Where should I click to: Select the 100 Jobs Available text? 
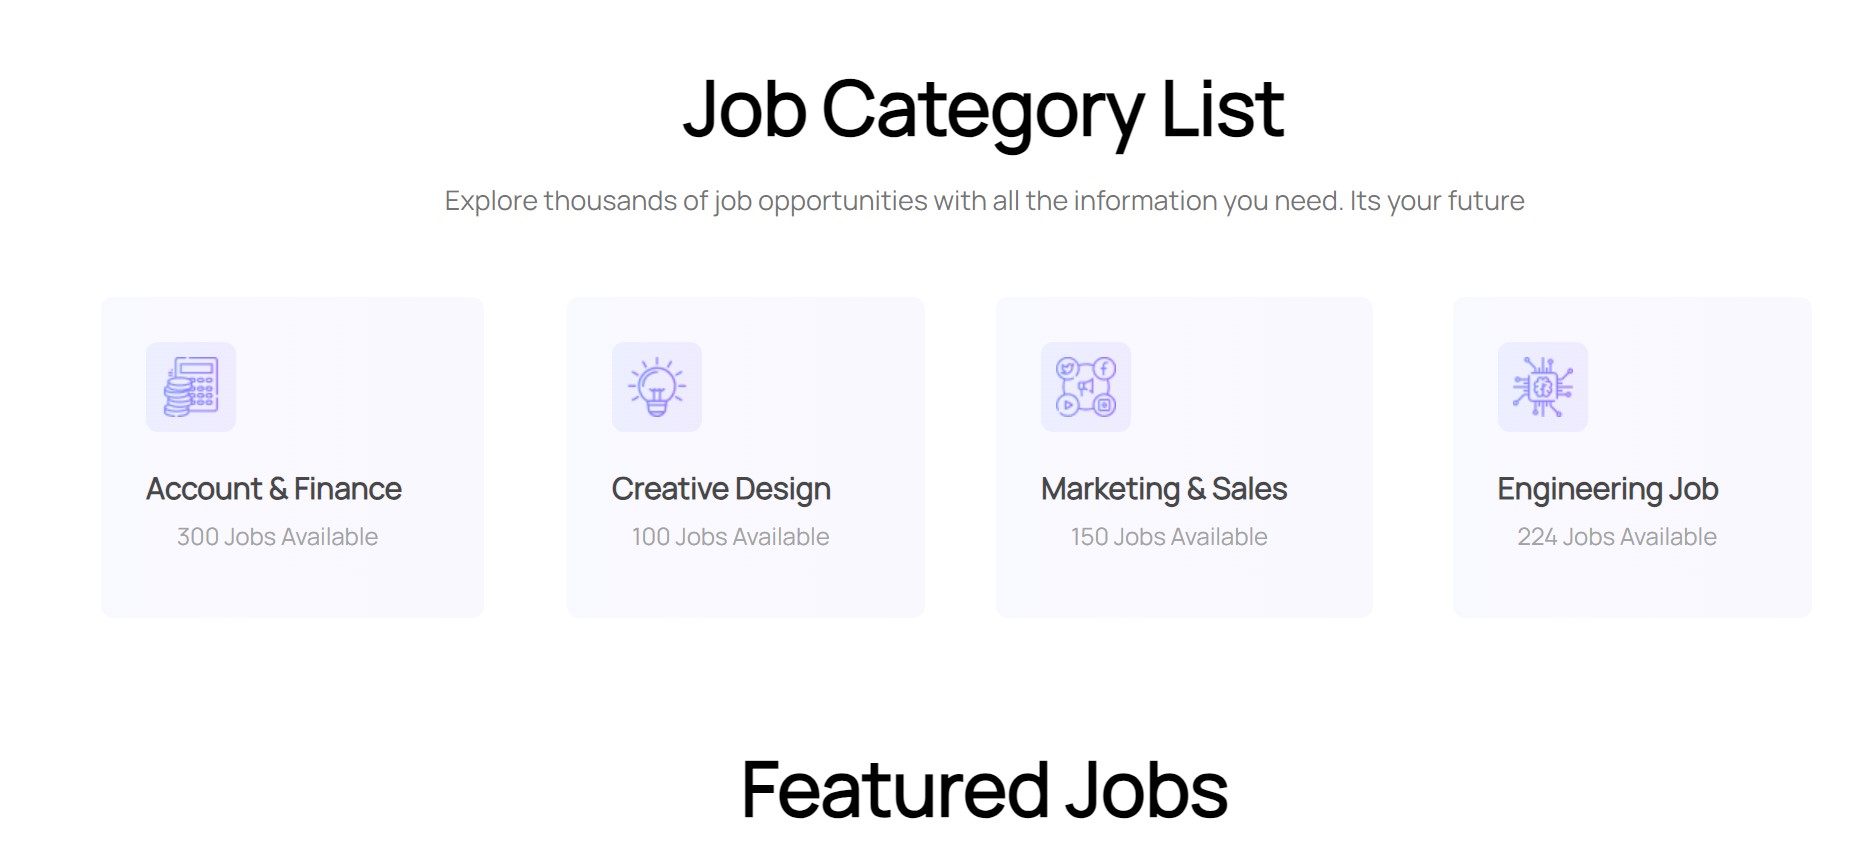click(x=730, y=537)
